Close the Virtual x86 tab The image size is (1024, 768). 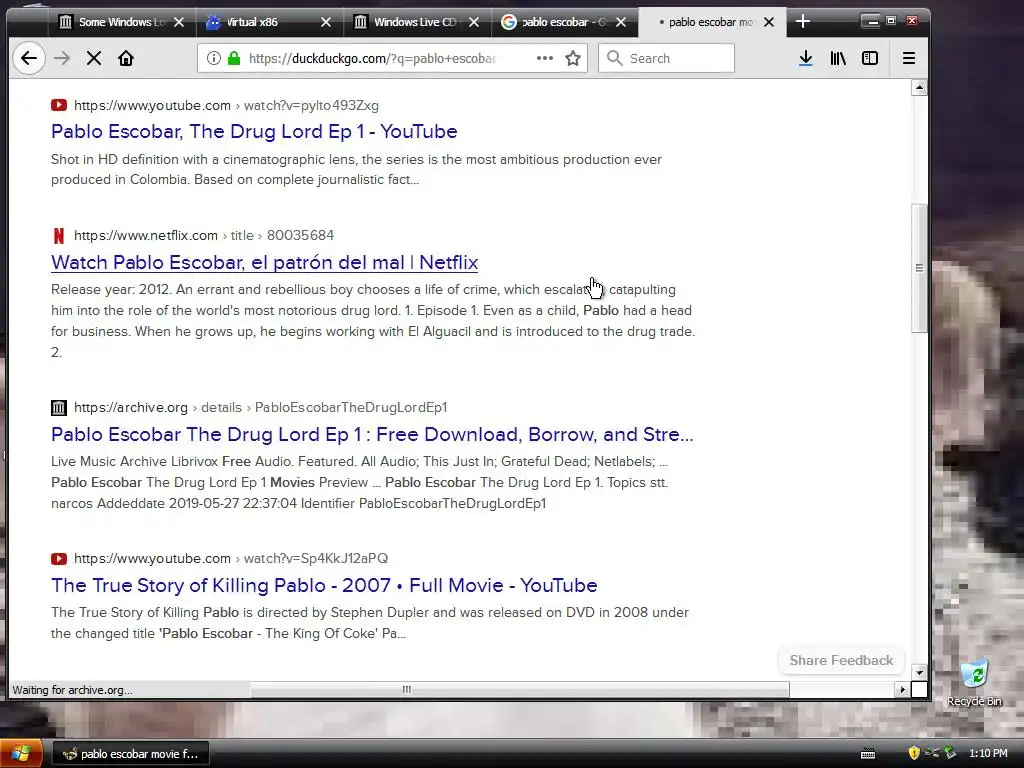pyautogui.click(x=326, y=22)
